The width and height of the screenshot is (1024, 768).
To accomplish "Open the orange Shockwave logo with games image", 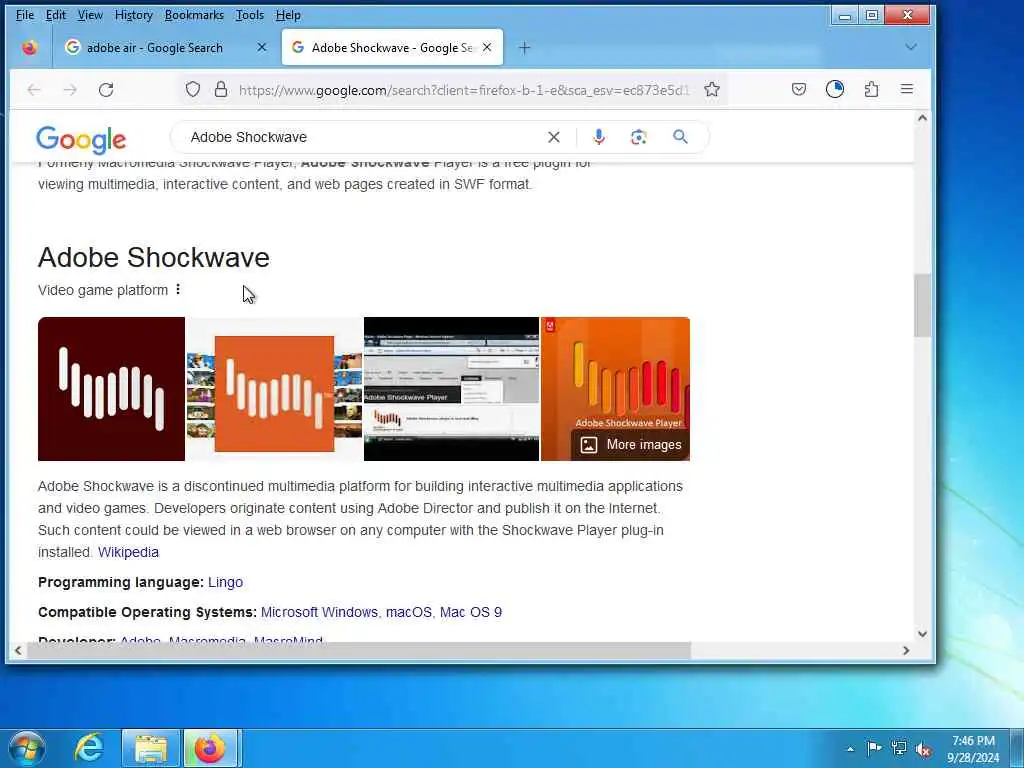I will 274,389.
